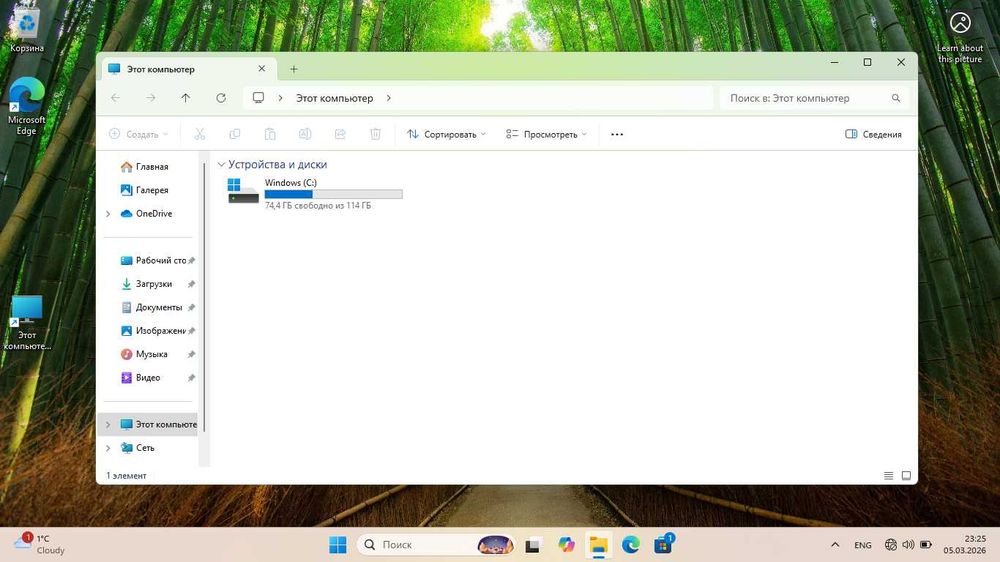
Task: Unpin Музыка using its pin icon
Action: point(191,354)
